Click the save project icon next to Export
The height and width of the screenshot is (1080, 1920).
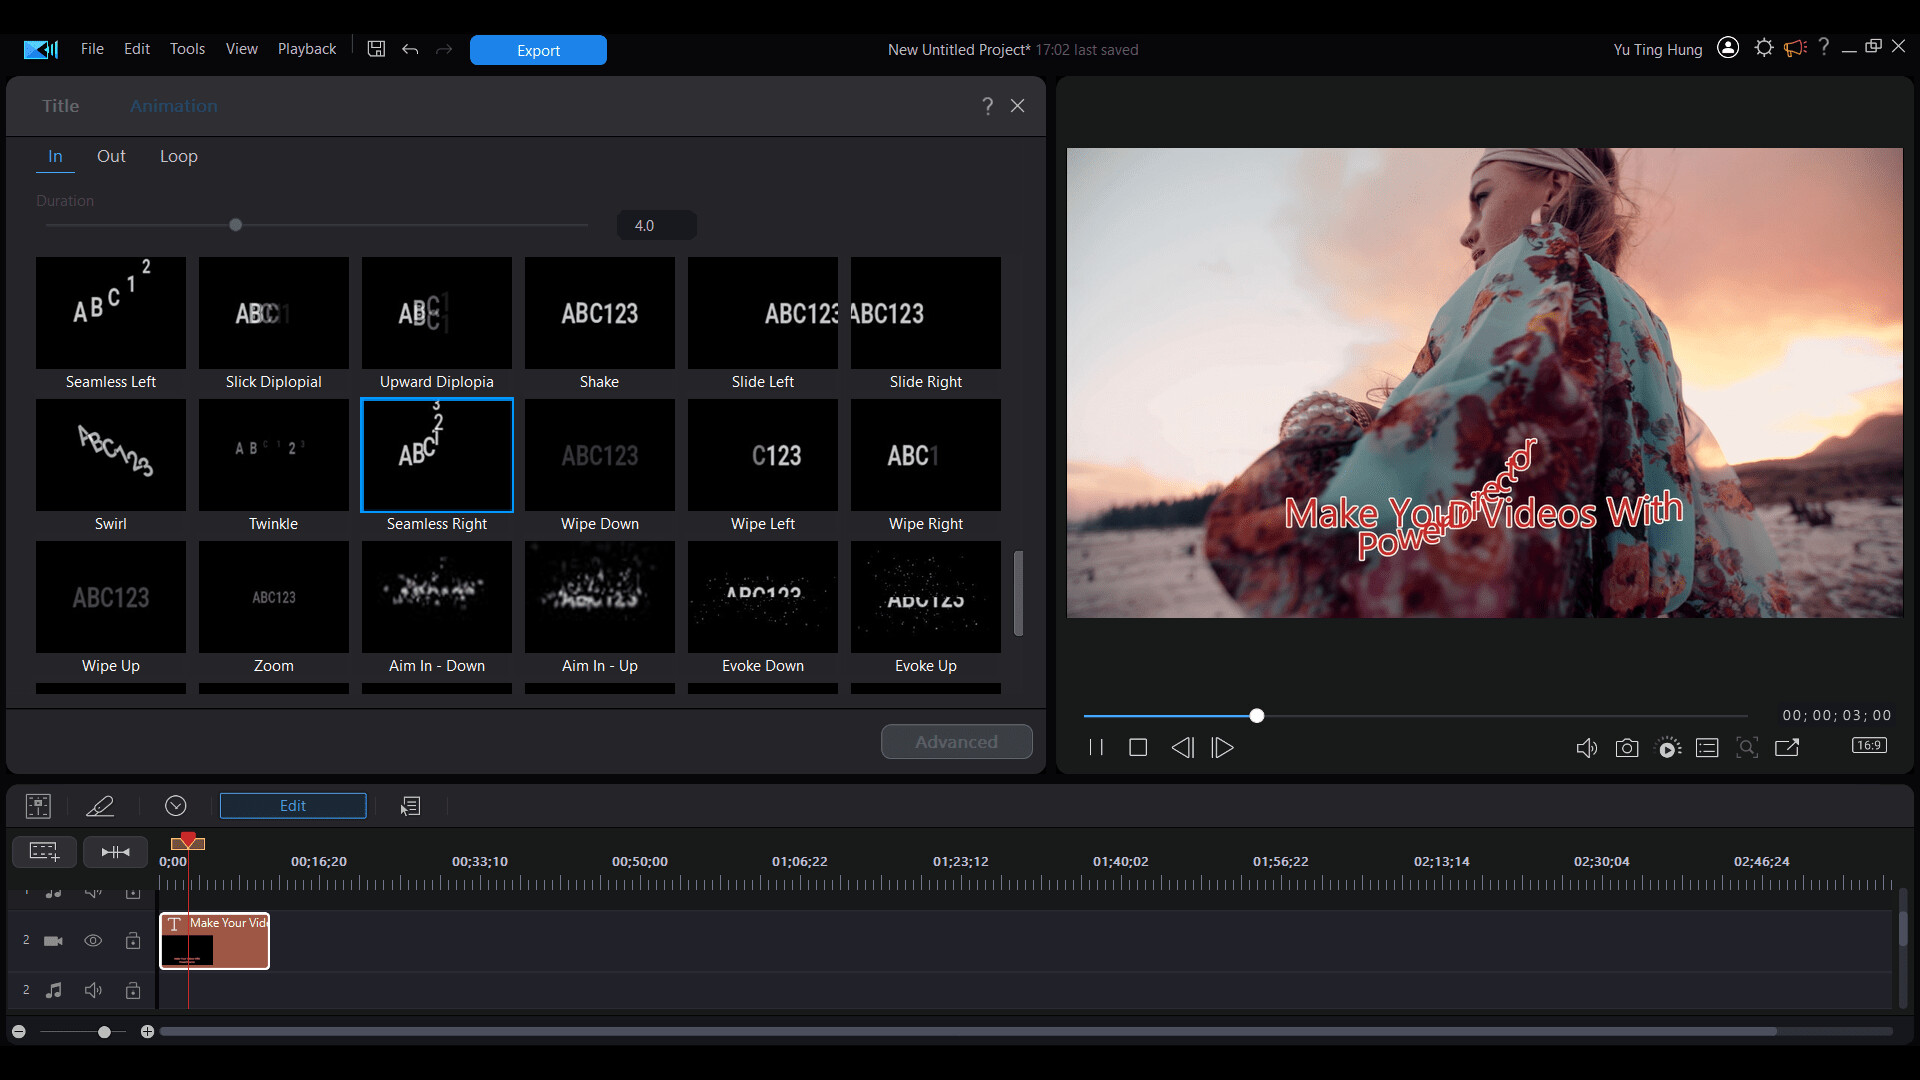point(376,48)
